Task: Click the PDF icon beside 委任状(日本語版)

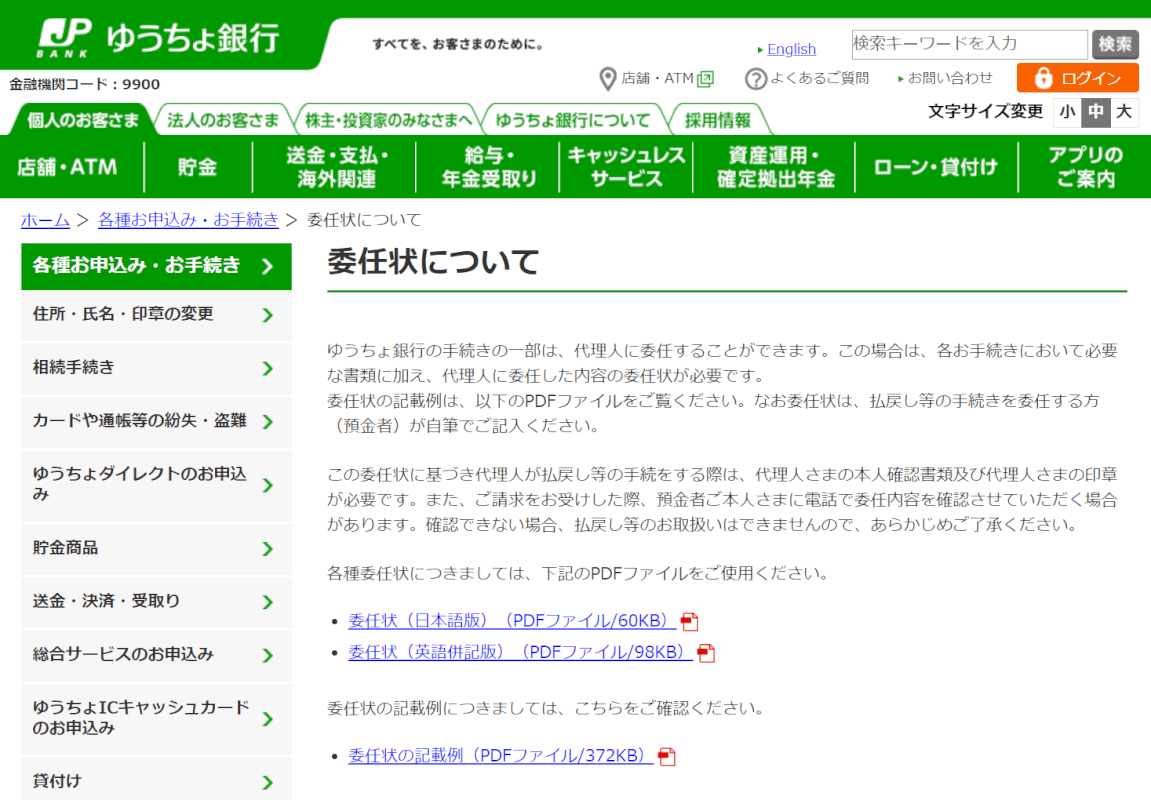Action: click(689, 622)
